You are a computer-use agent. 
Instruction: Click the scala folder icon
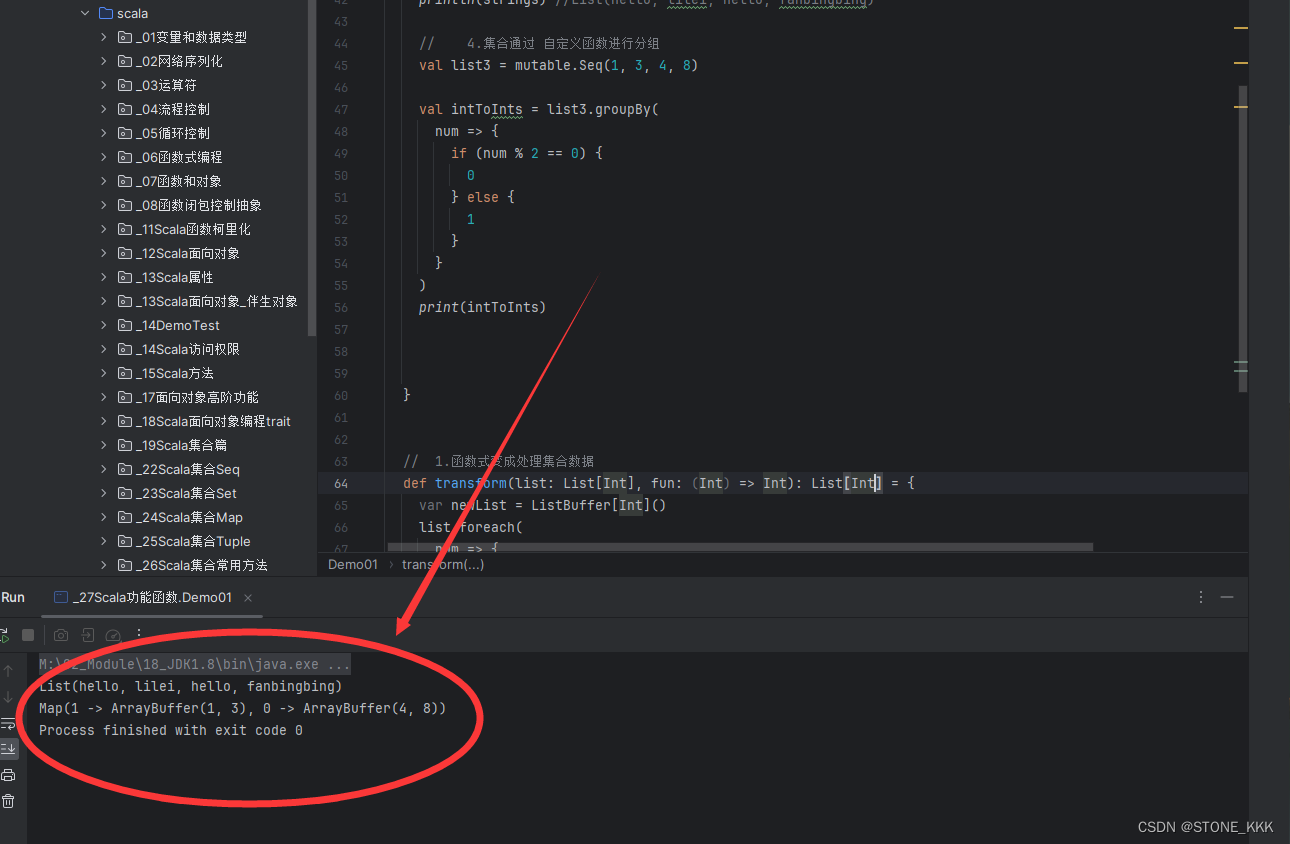tap(106, 13)
